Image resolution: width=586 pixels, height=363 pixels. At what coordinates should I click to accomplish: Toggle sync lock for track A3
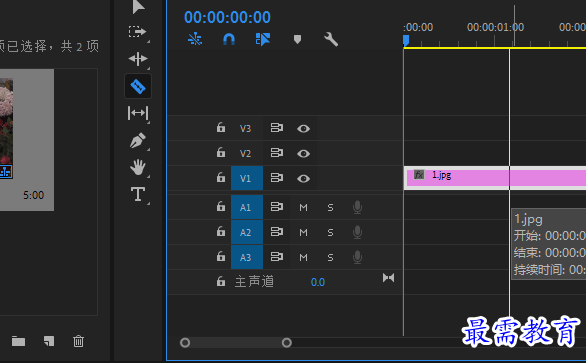[277, 256]
